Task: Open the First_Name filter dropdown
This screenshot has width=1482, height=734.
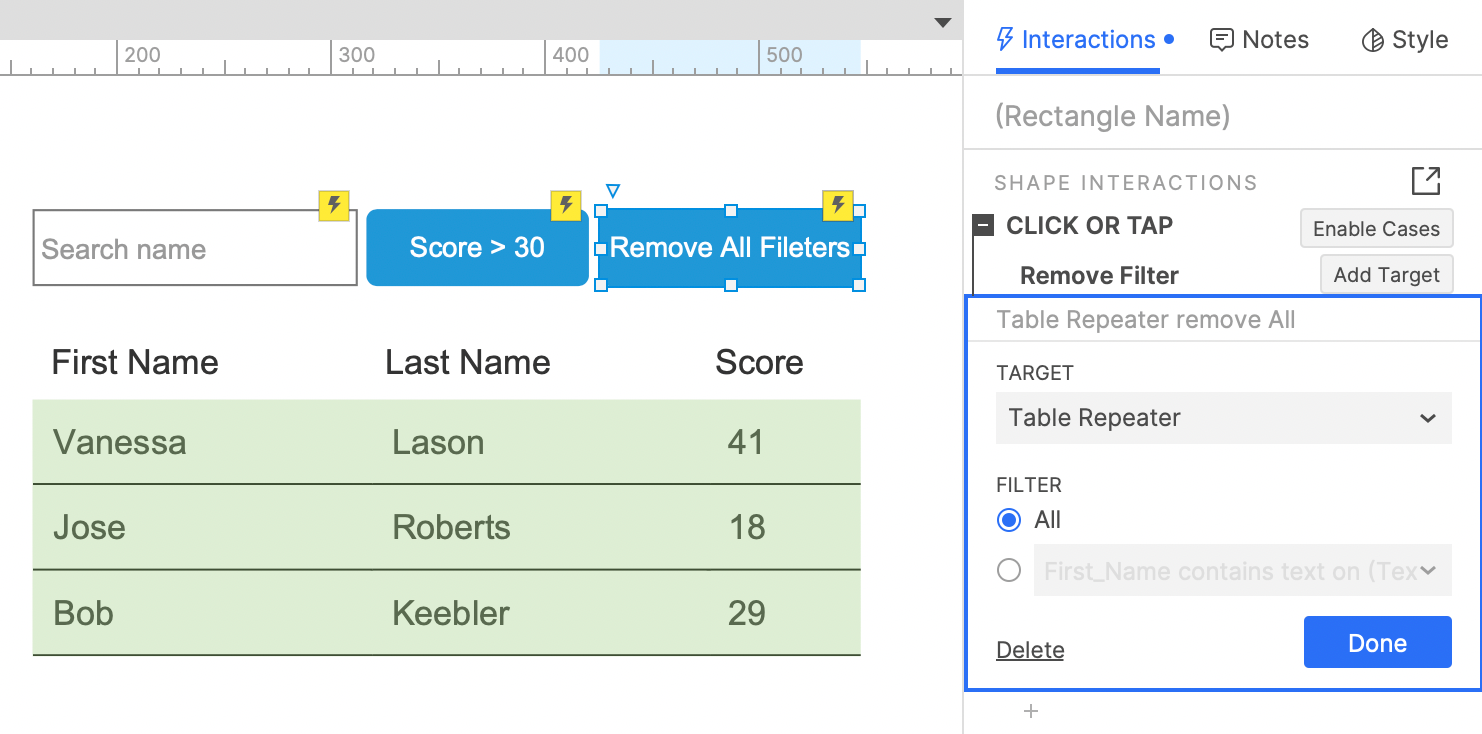Action: click(x=1243, y=570)
